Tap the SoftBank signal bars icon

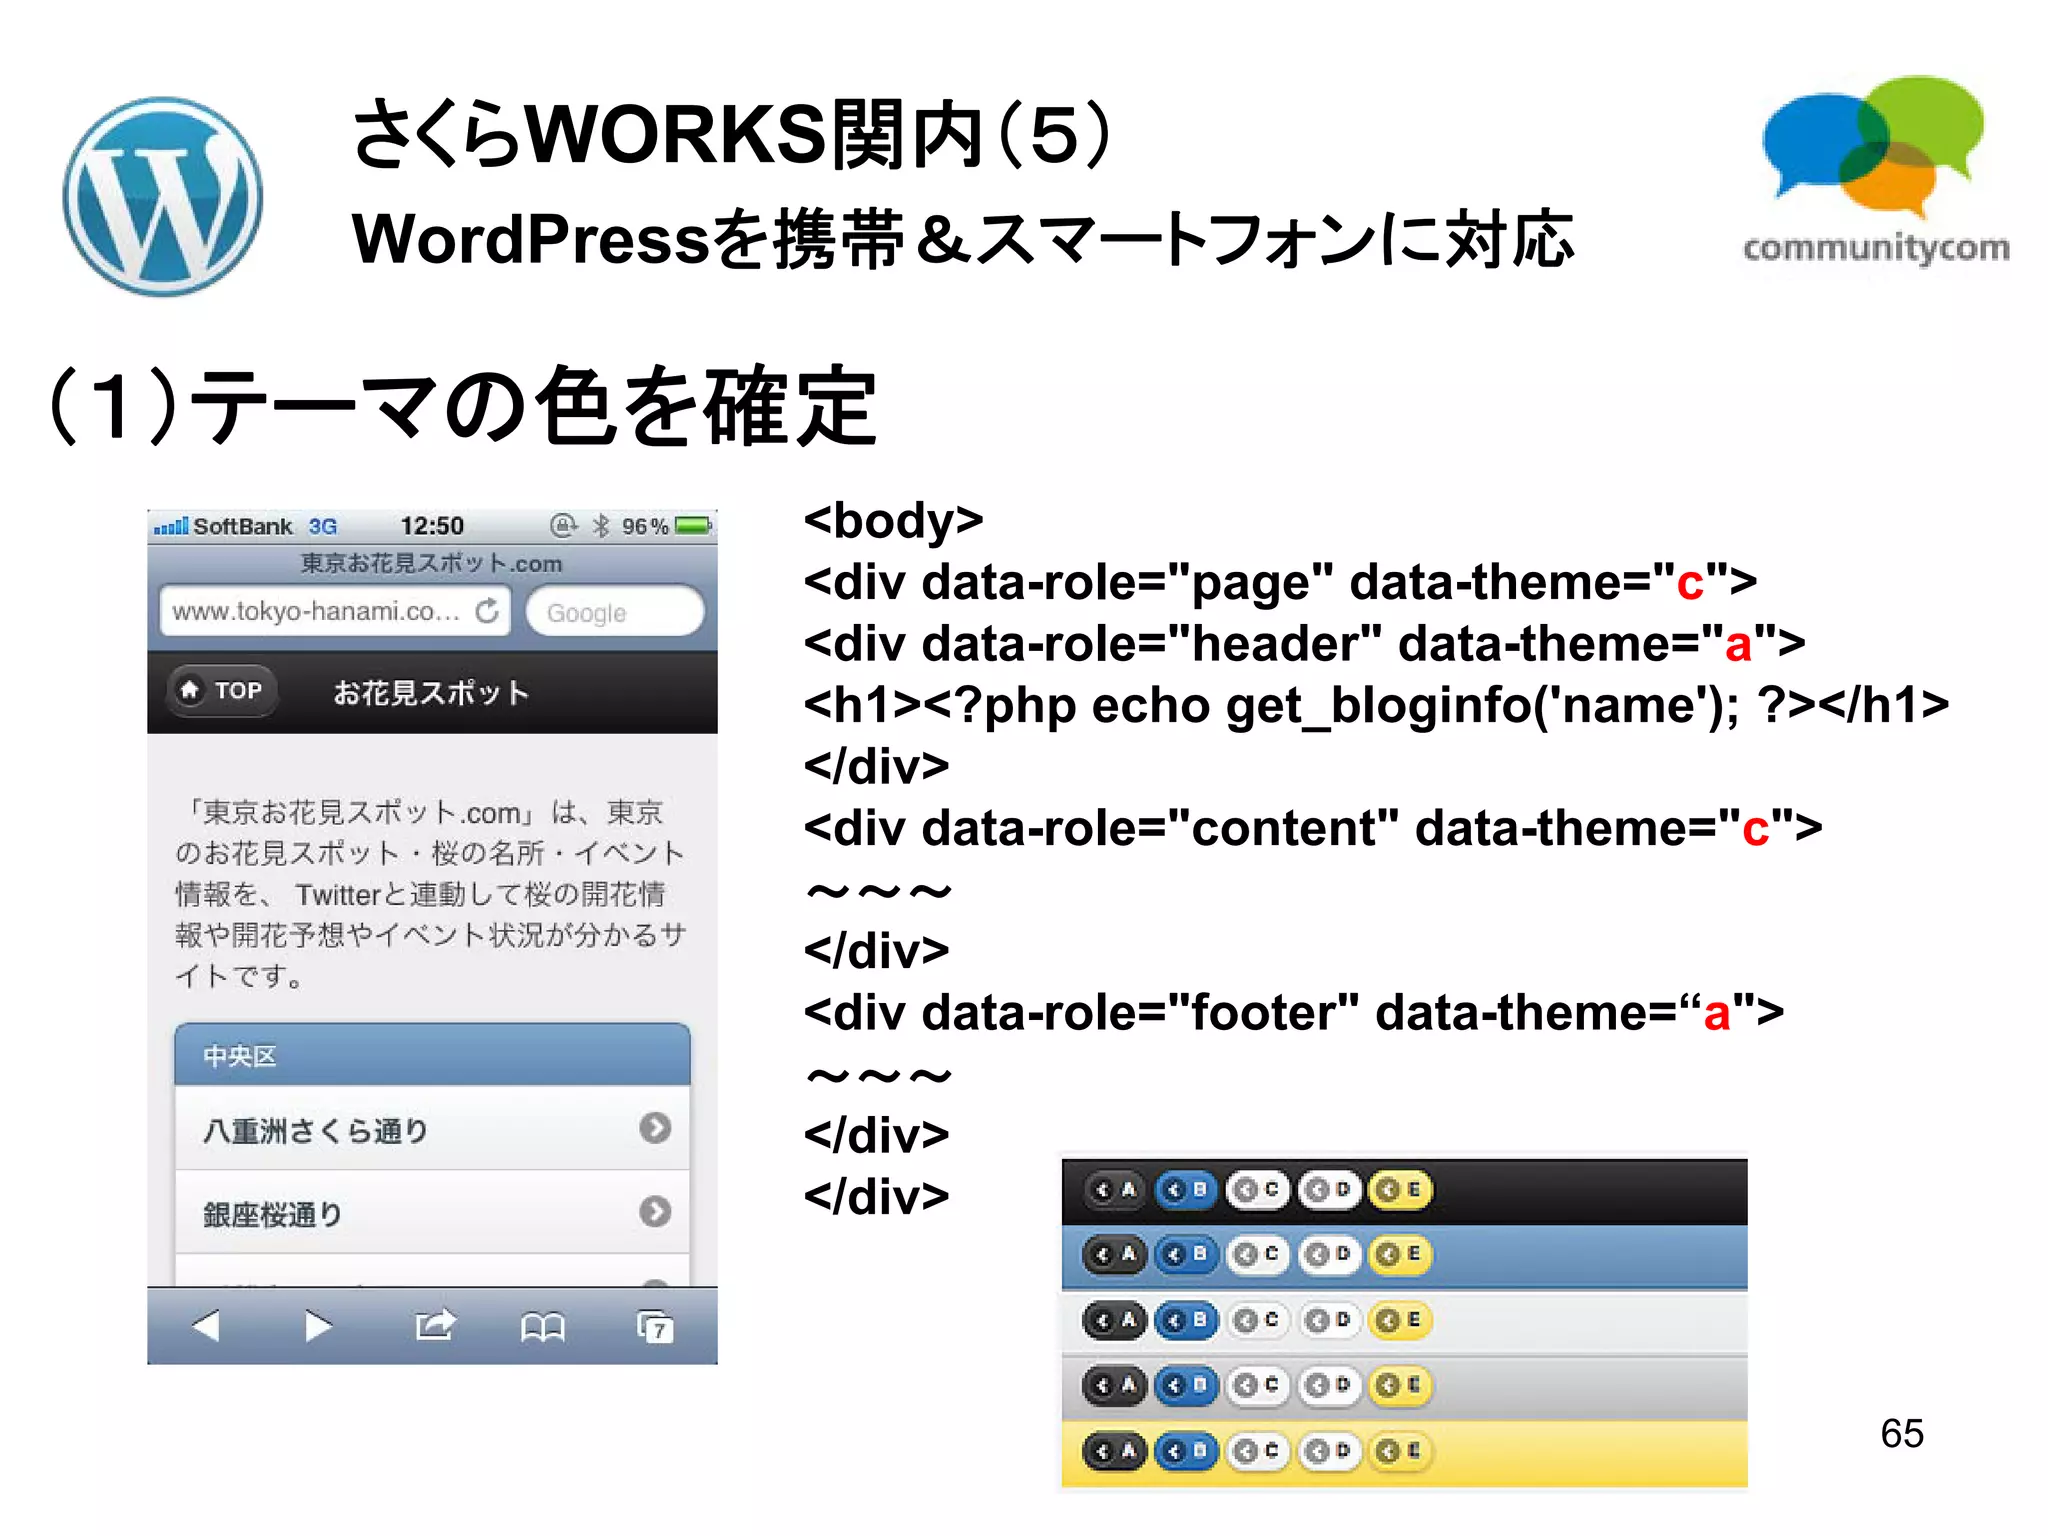(171, 526)
